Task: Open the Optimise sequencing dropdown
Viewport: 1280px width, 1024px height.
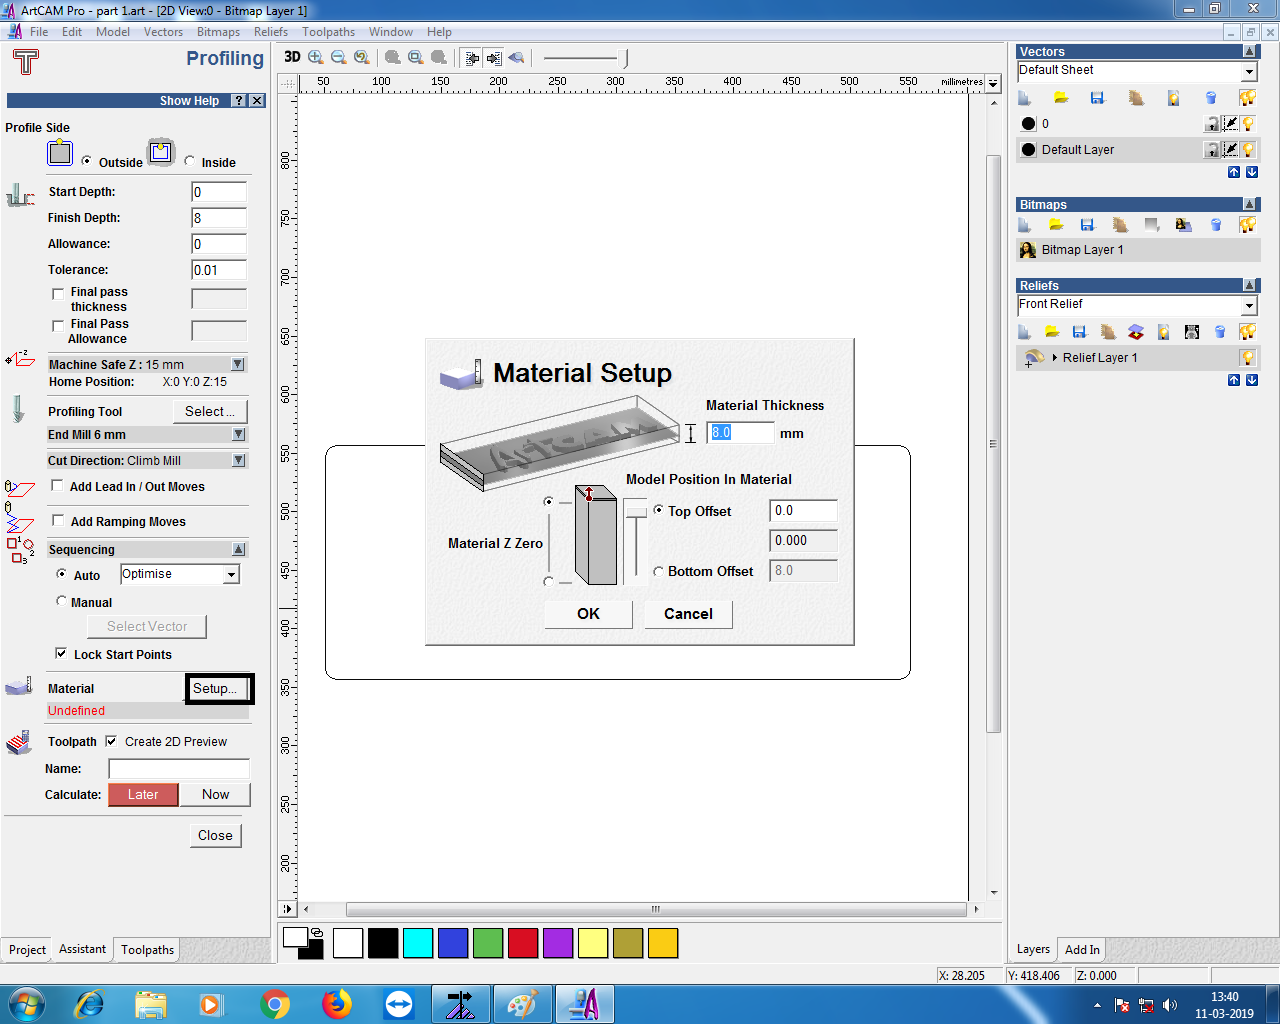Action: tap(232, 574)
